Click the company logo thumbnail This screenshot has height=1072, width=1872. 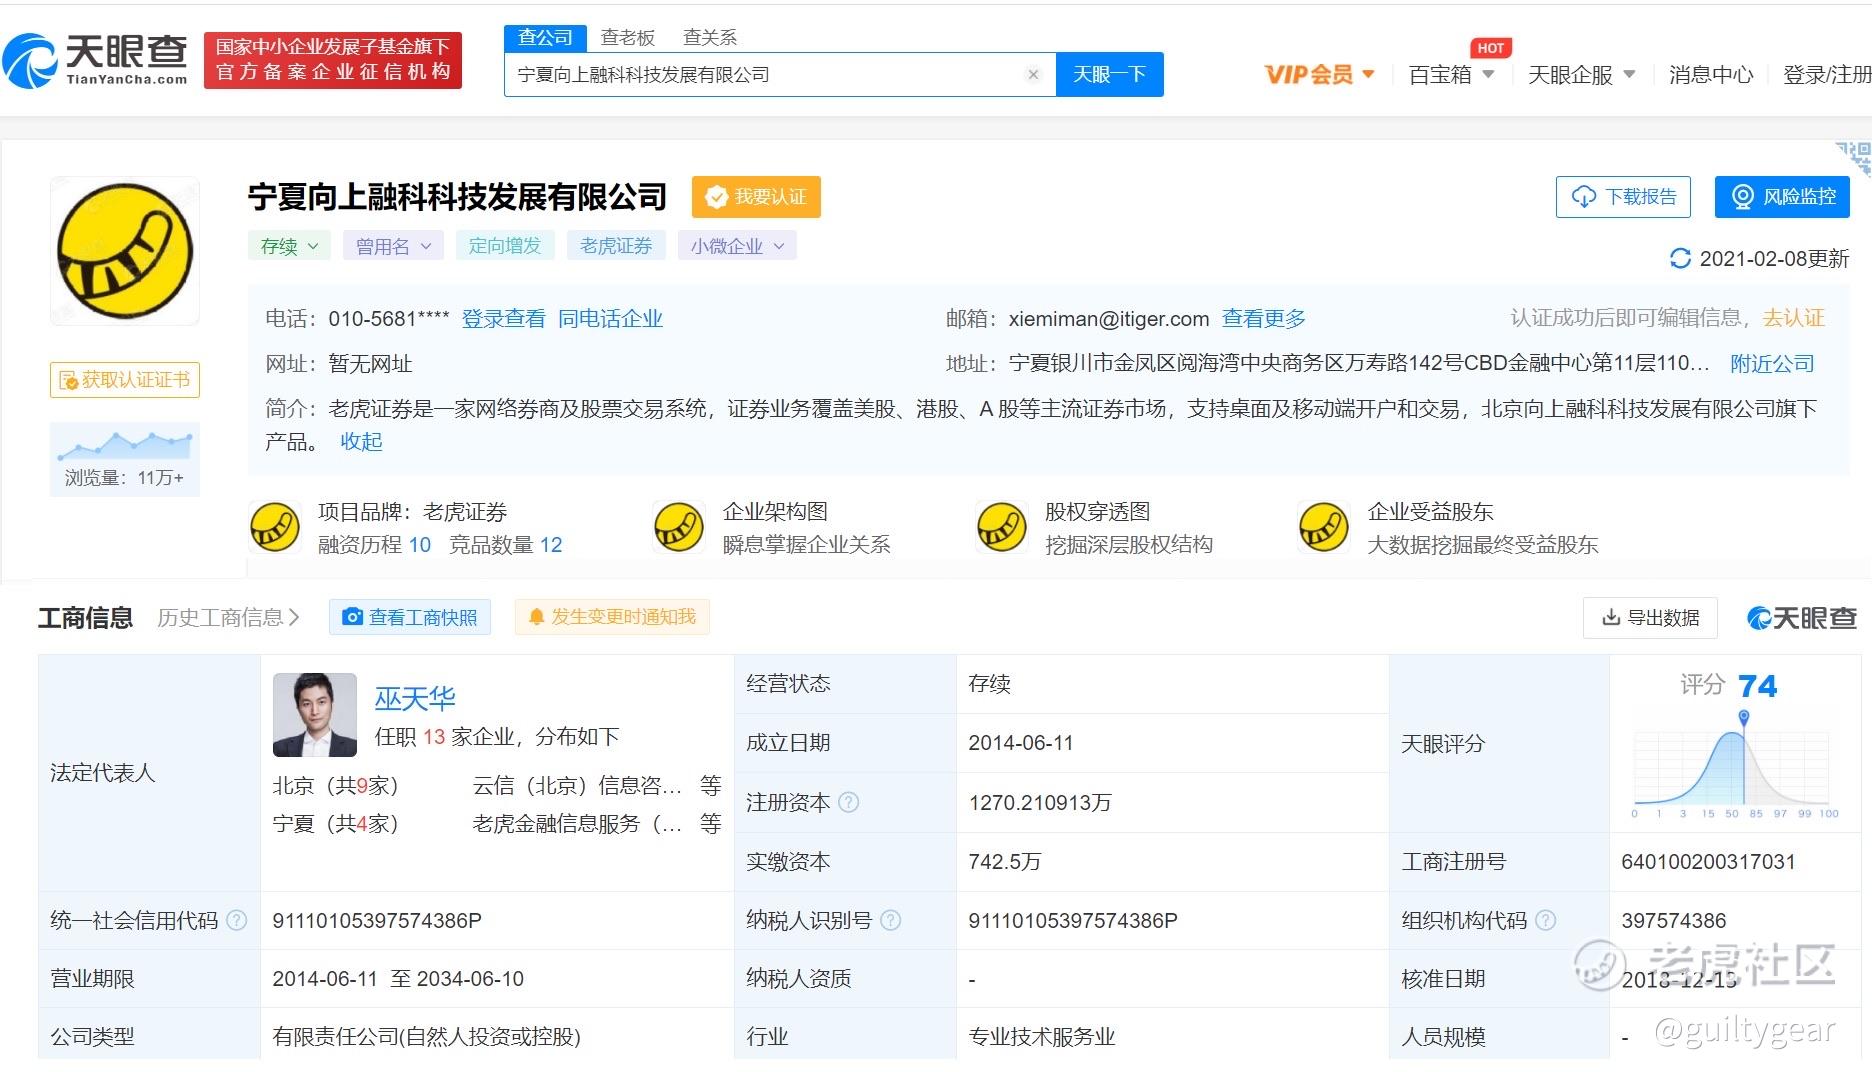click(125, 251)
